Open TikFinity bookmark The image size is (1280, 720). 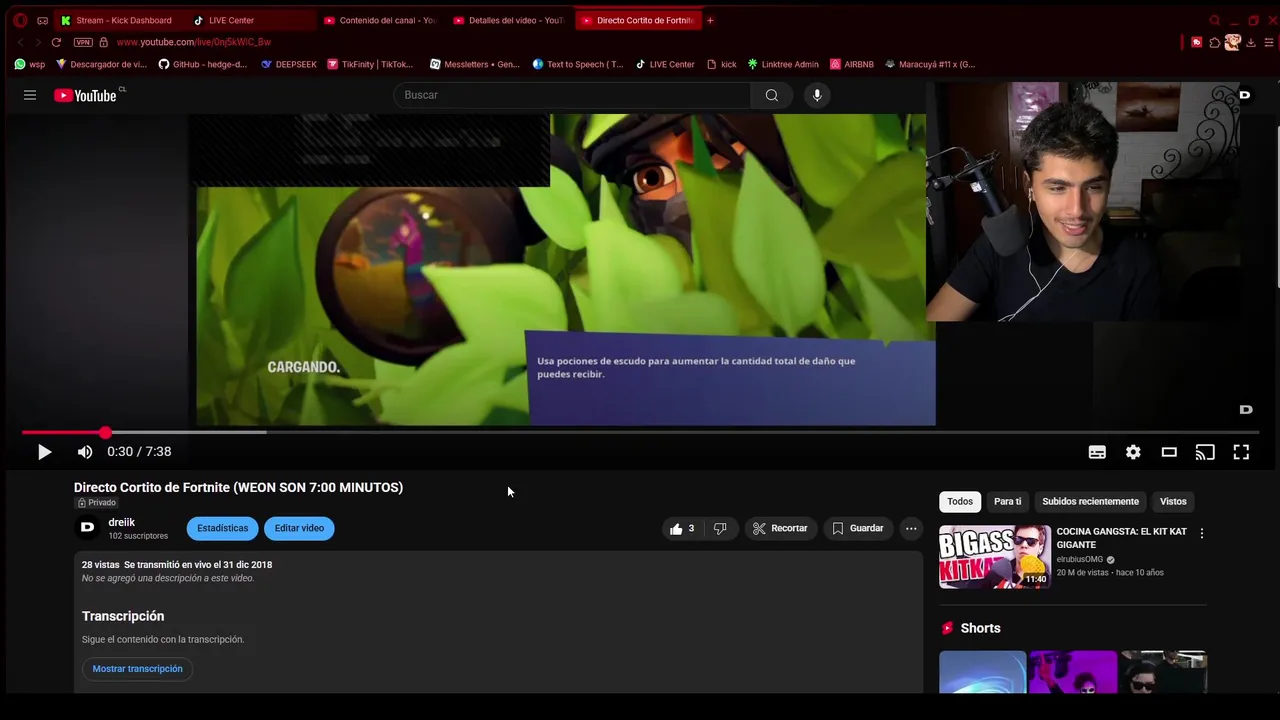click(370, 64)
